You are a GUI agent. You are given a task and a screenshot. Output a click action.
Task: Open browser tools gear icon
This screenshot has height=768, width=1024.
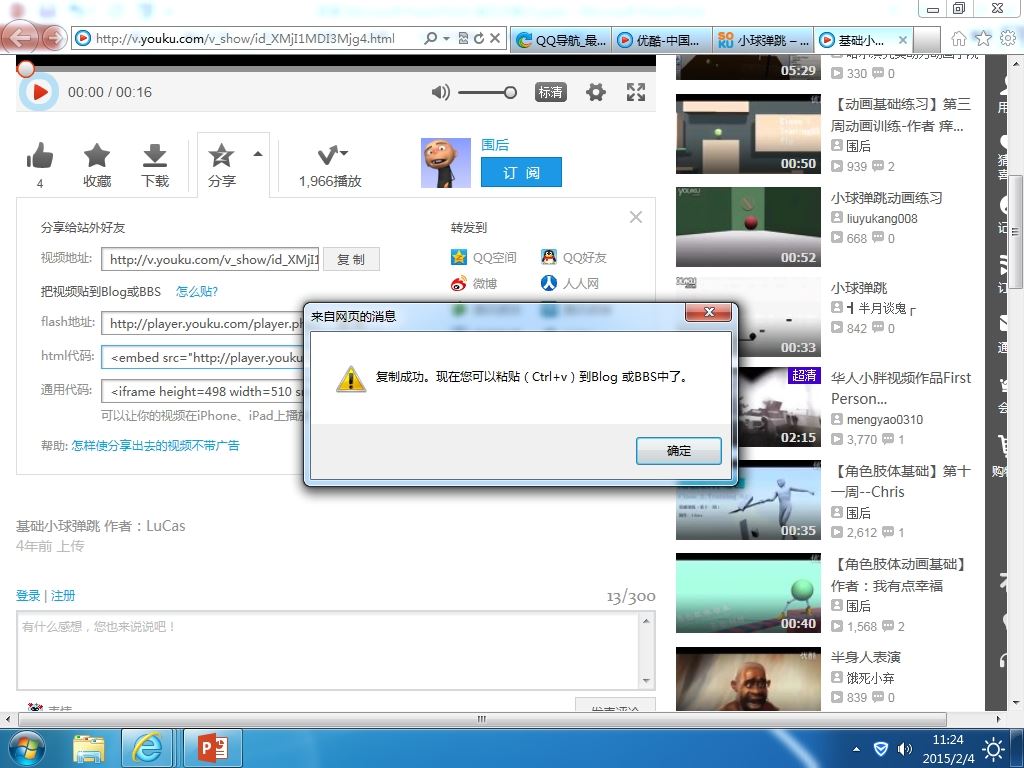click(x=1008, y=39)
